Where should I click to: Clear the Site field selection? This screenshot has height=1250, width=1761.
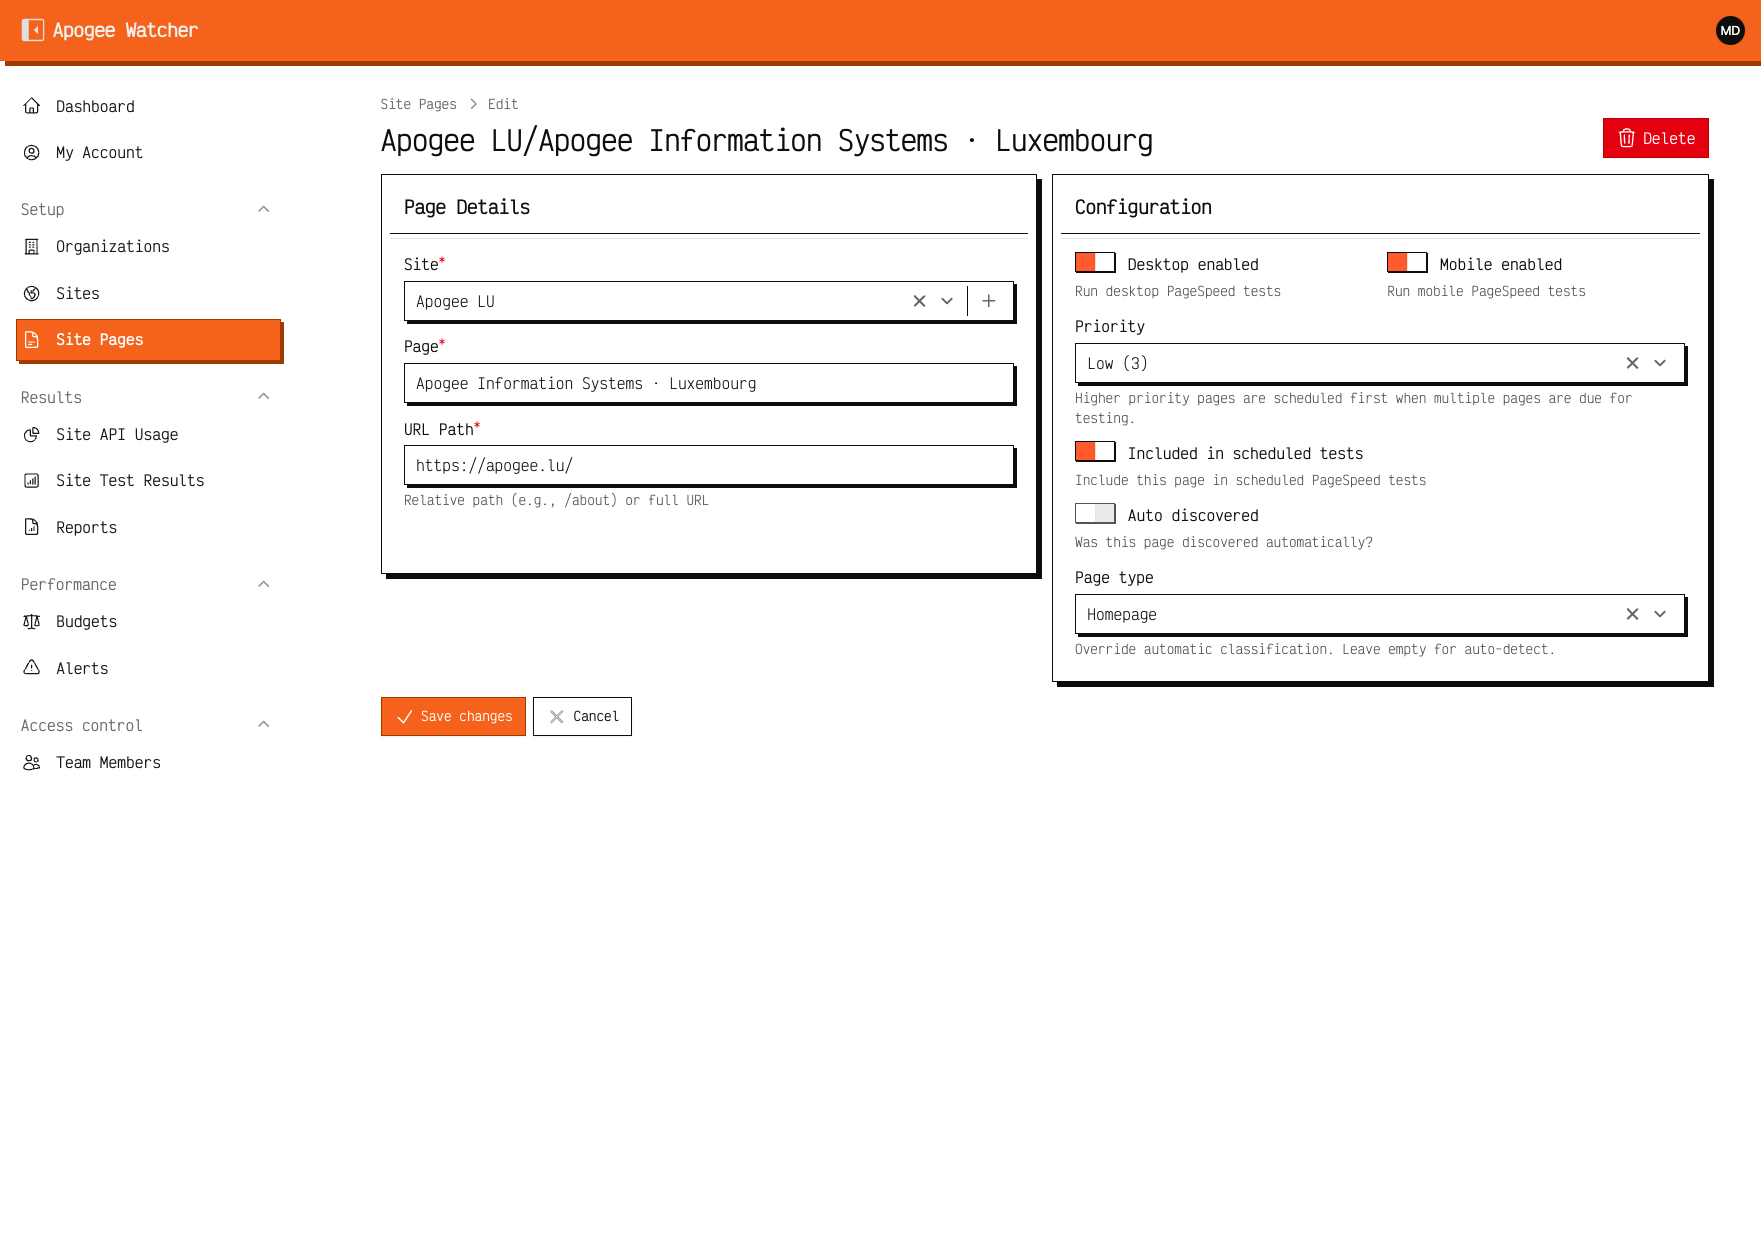pyautogui.click(x=919, y=301)
